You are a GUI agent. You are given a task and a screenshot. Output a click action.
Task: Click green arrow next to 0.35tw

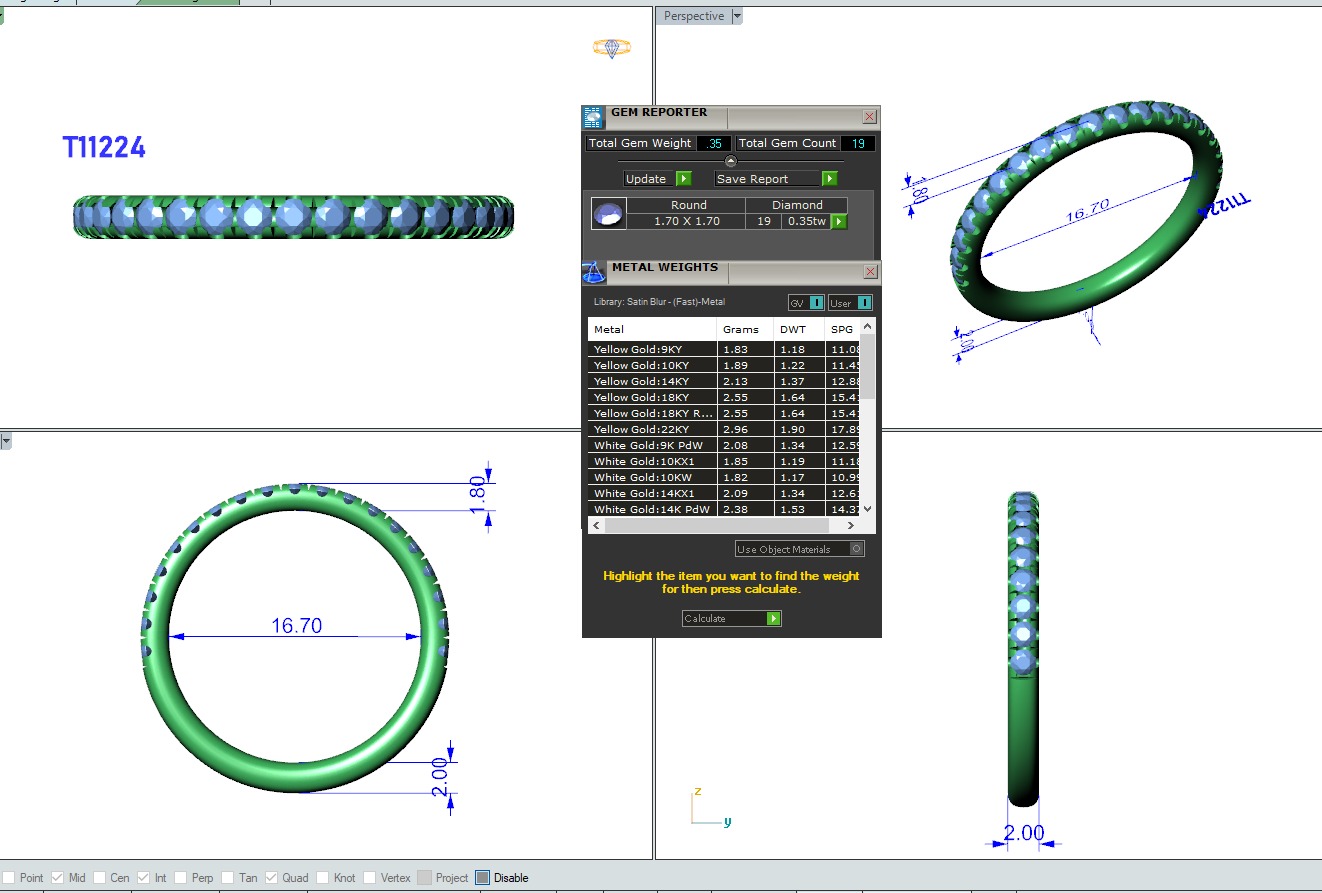(x=839, y=222)
